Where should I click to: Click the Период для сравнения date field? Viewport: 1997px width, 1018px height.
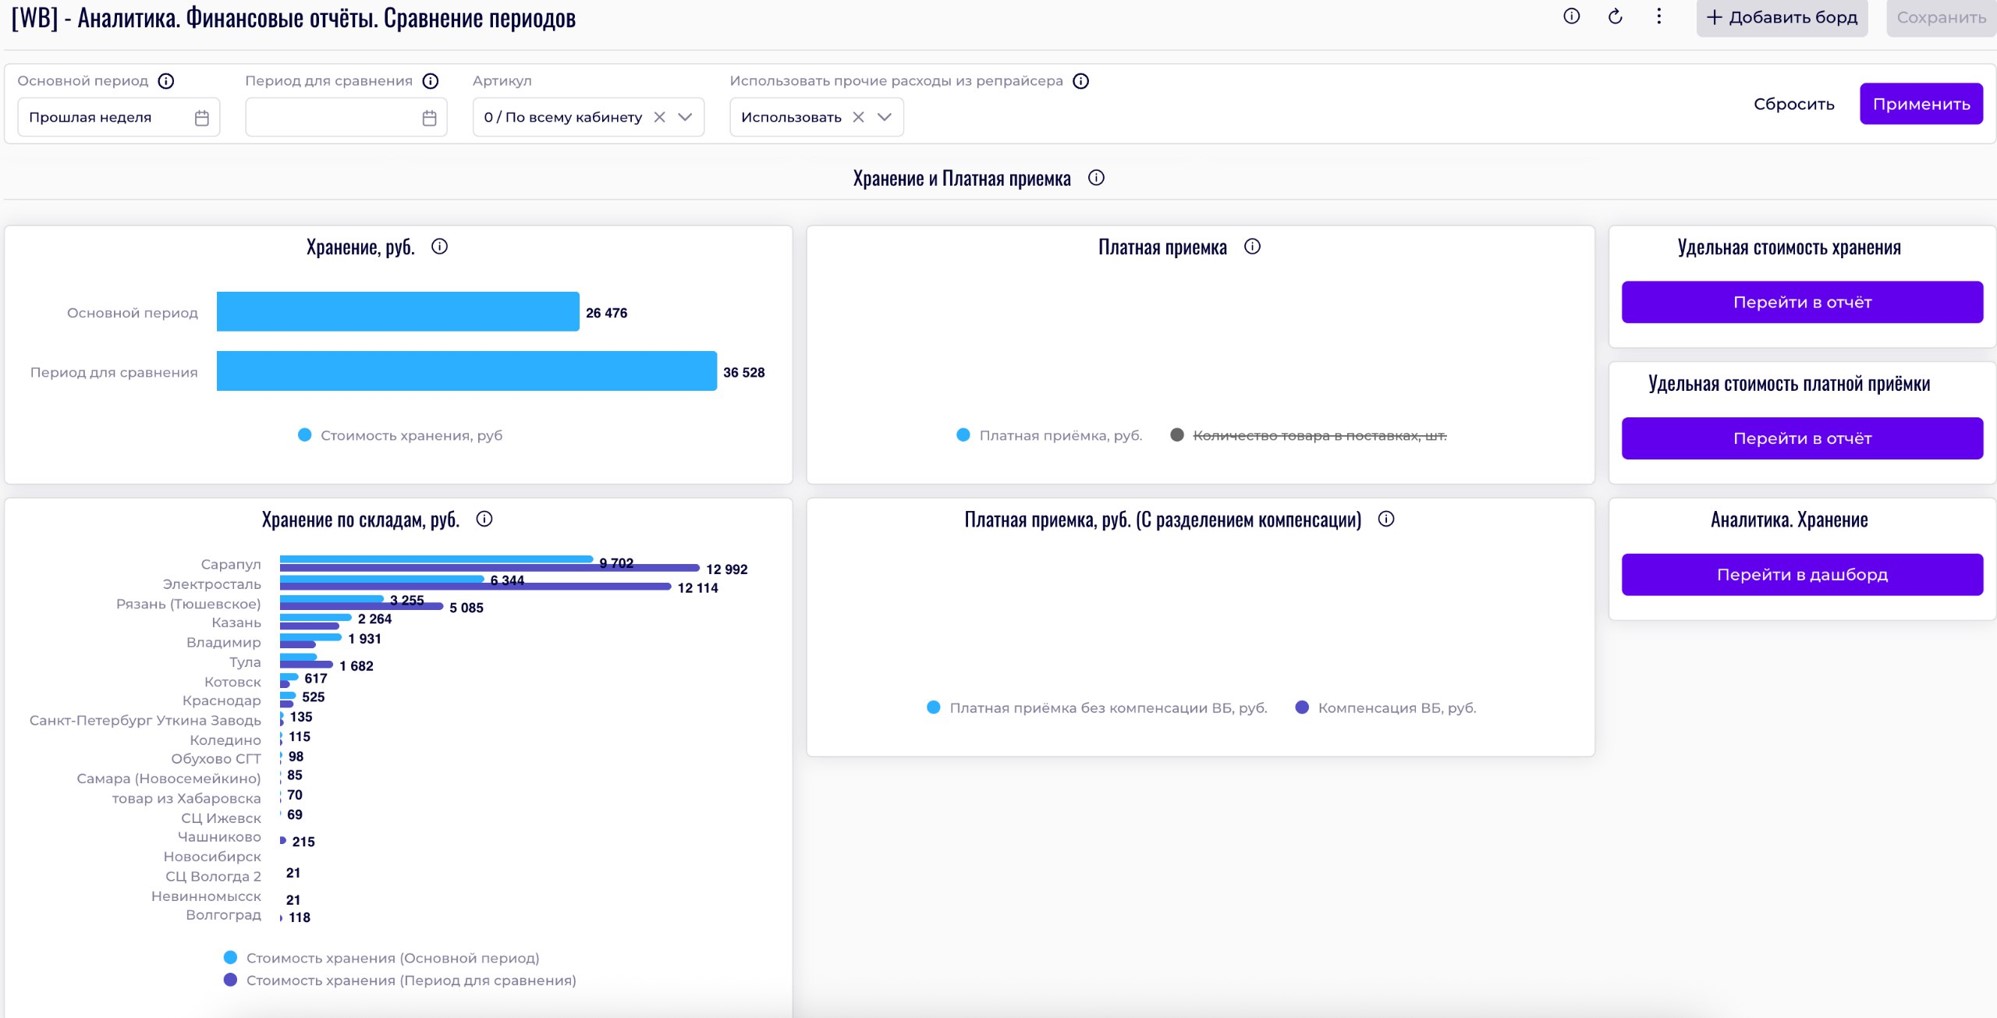332,118
